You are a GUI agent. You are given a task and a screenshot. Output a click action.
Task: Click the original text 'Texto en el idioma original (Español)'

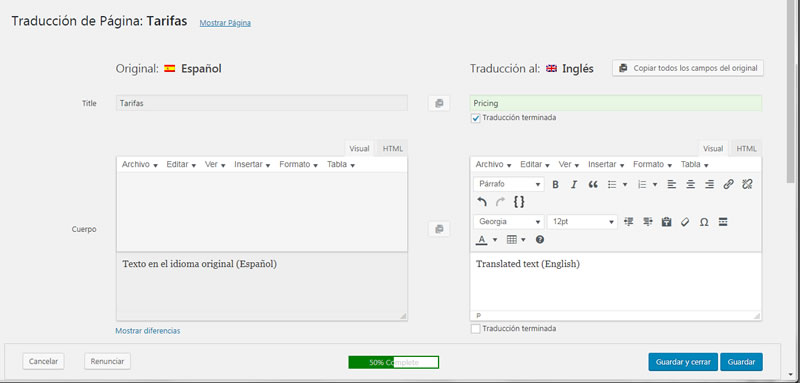[199, 264]
